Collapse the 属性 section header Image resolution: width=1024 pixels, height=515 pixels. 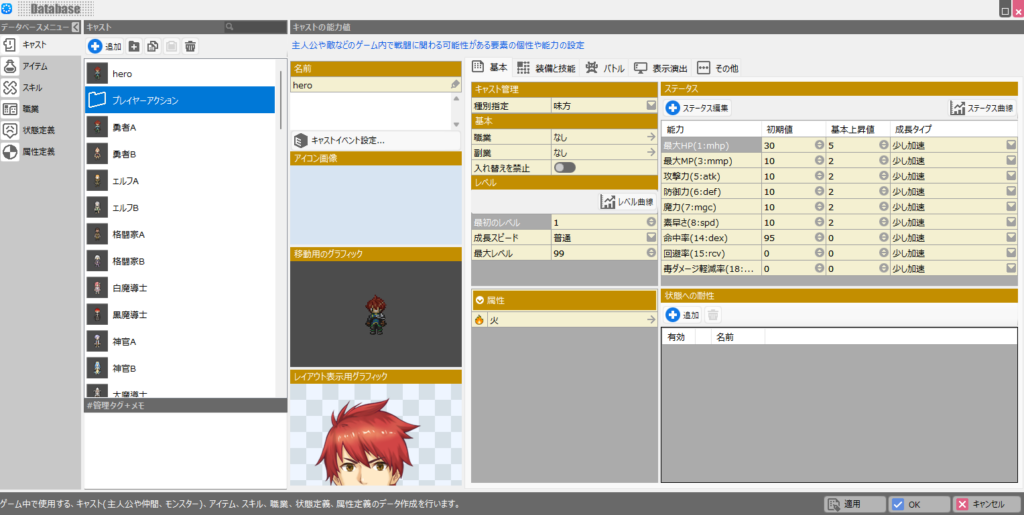click(481, 300)
